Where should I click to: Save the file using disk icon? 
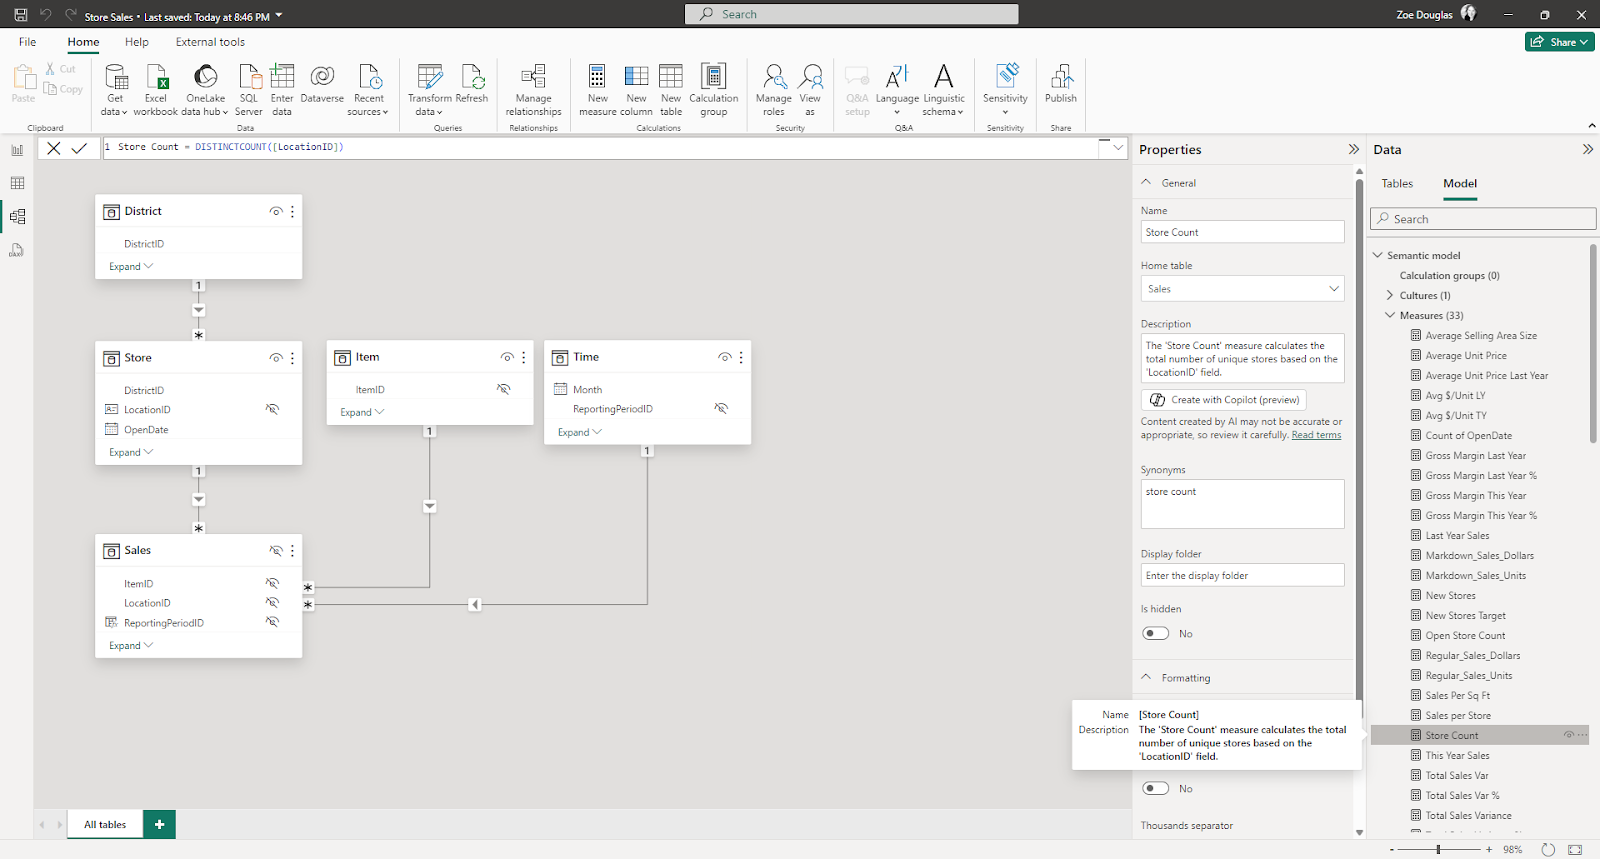coord(20,15)
